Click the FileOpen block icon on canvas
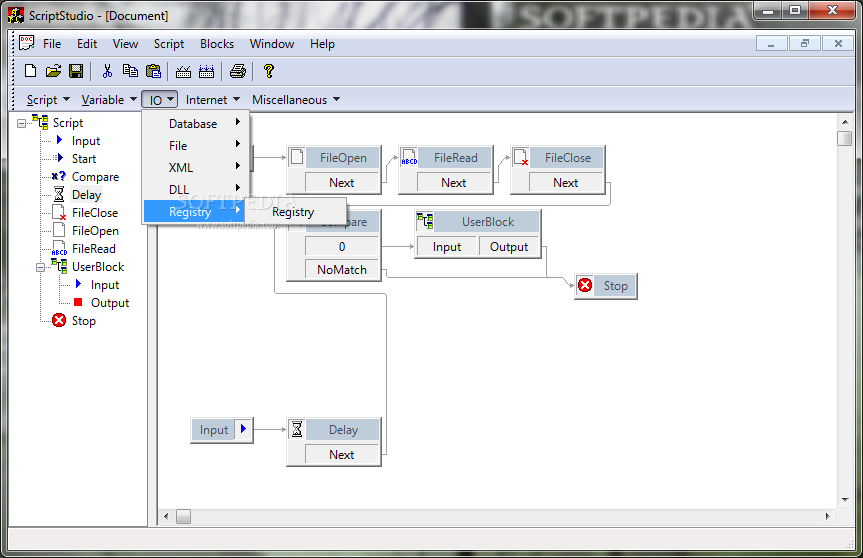863x558 pixels. (x=297, y=157)
